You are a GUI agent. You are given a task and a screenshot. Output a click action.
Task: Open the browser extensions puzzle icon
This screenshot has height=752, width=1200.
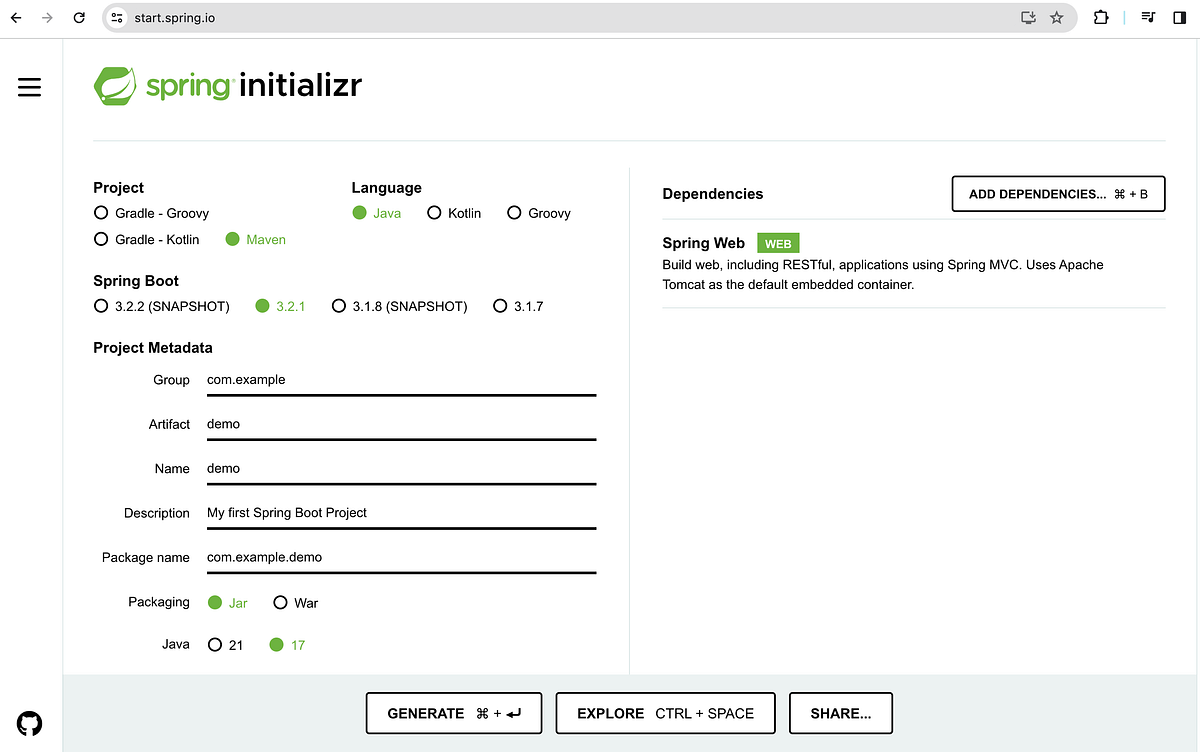[1101, 17]
